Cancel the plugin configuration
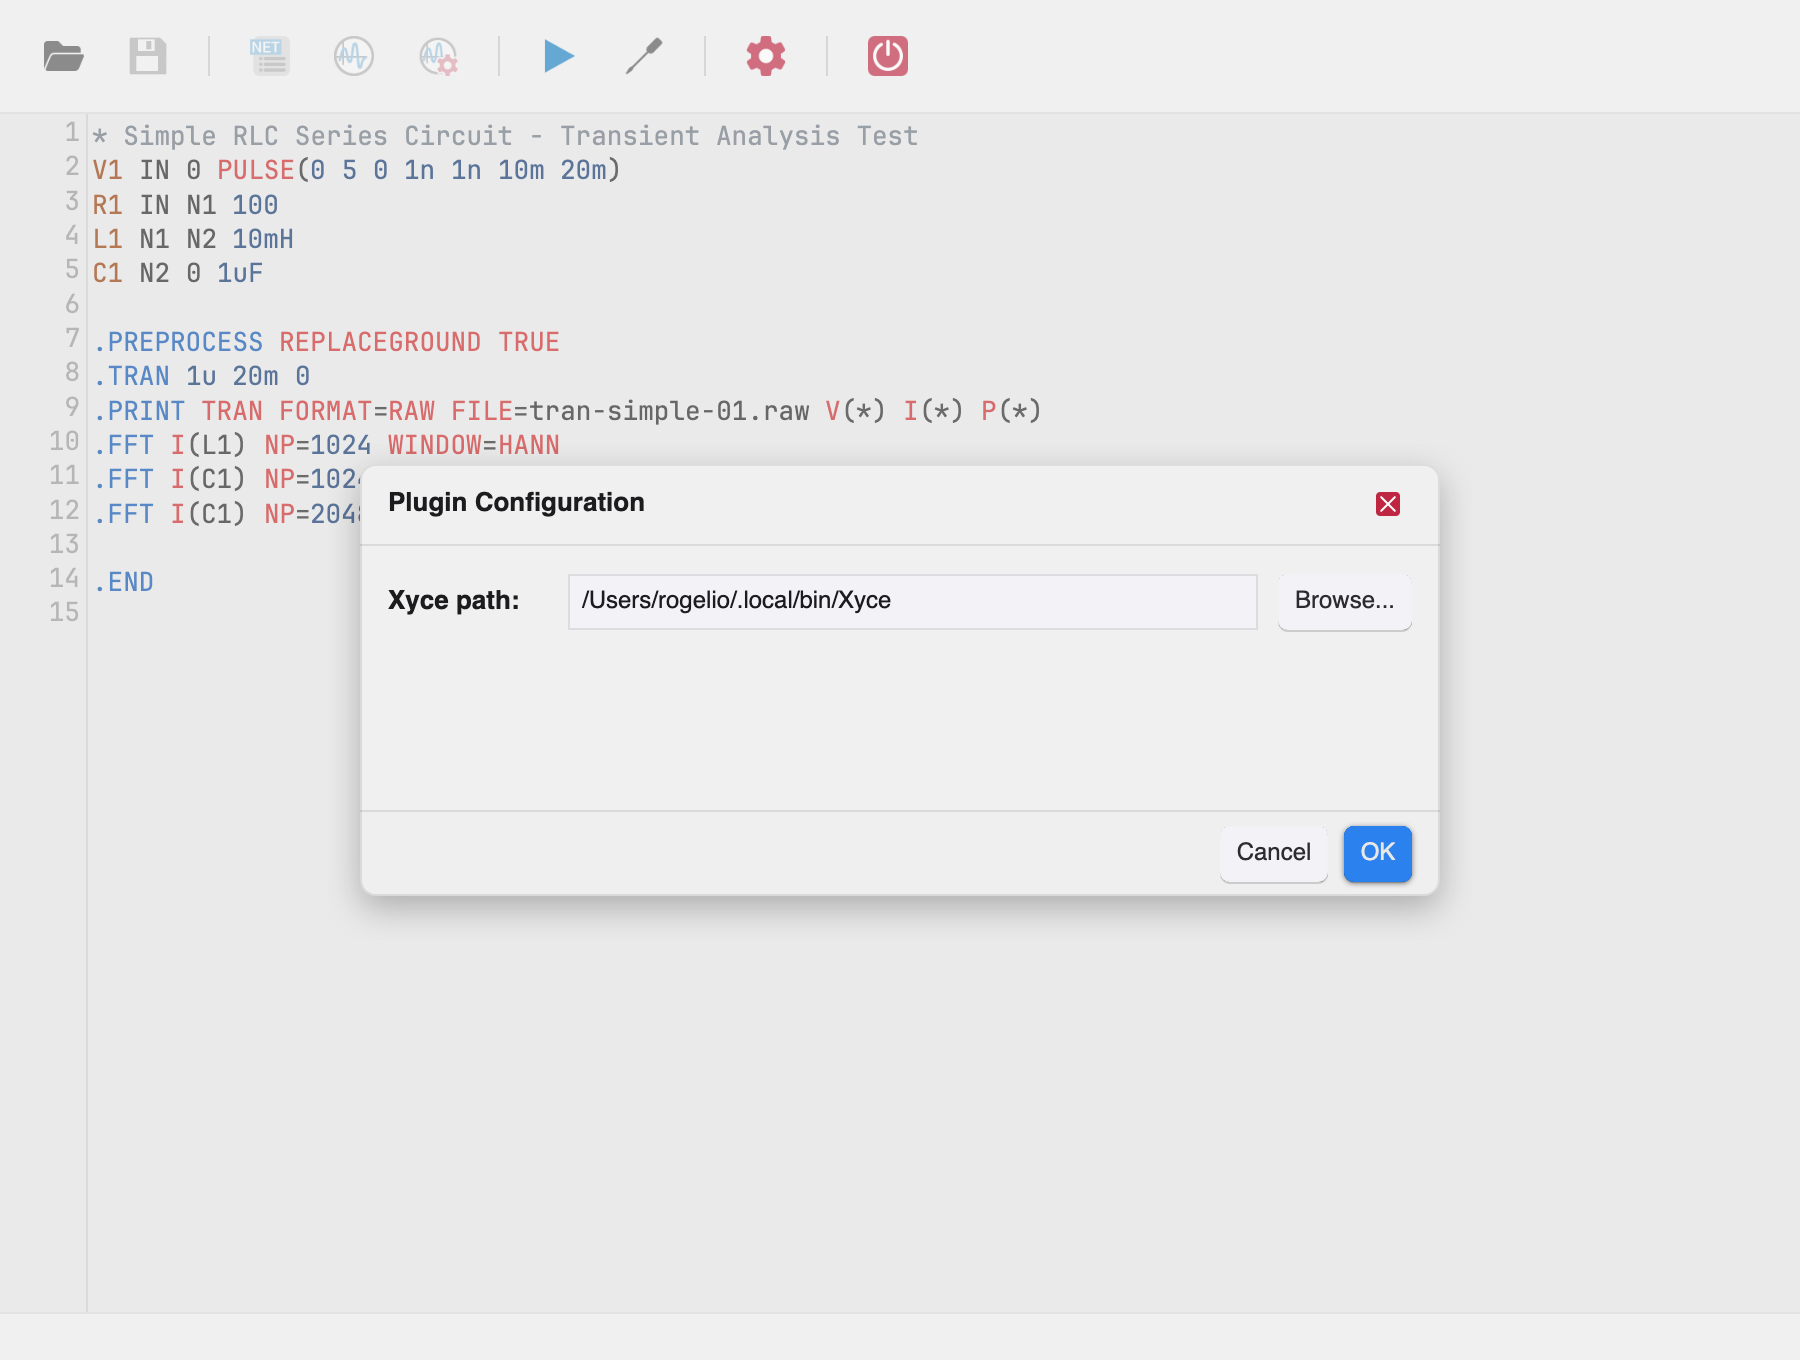 click(1274, 853)
